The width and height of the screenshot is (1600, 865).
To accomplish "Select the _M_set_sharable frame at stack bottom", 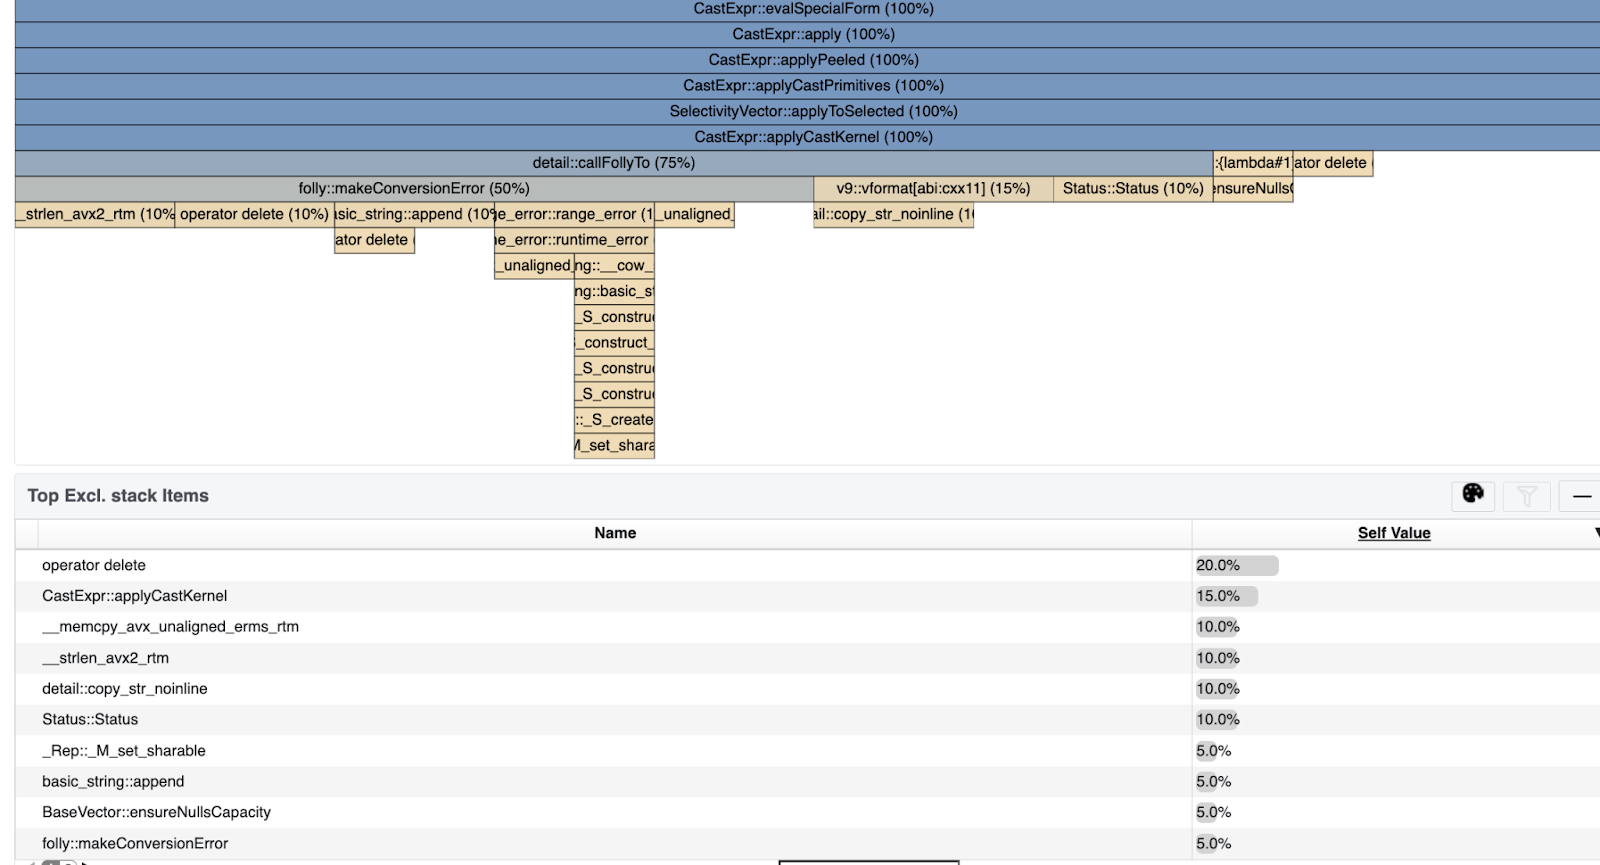I will [x=614, y=446].
